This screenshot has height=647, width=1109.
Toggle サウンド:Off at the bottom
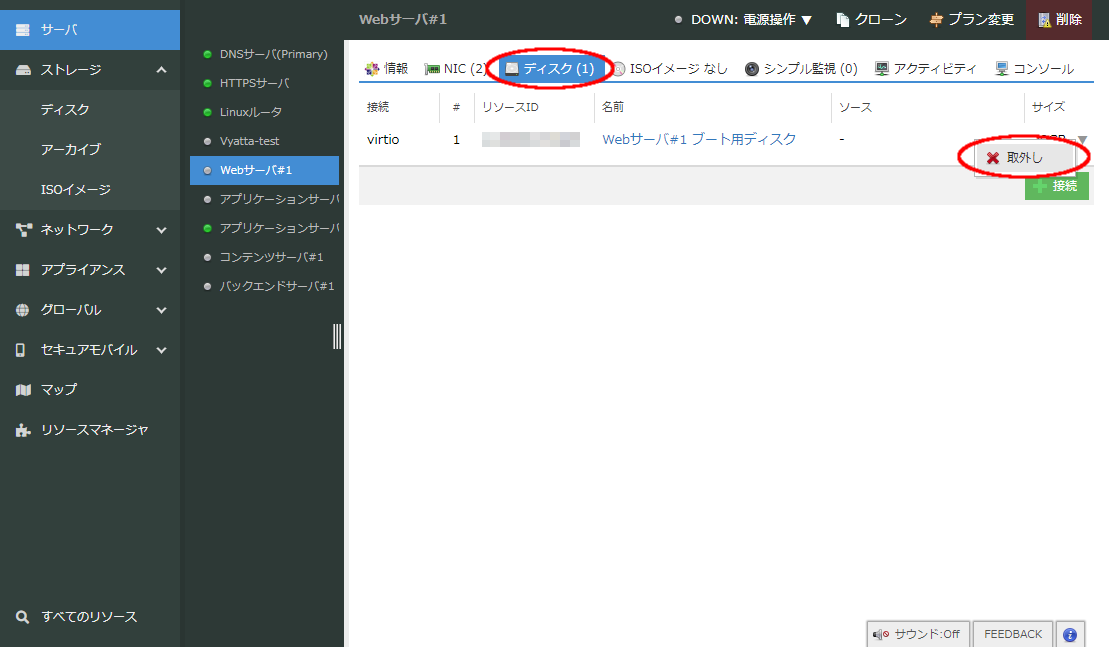pyautogui.click(x=918, y=633)
